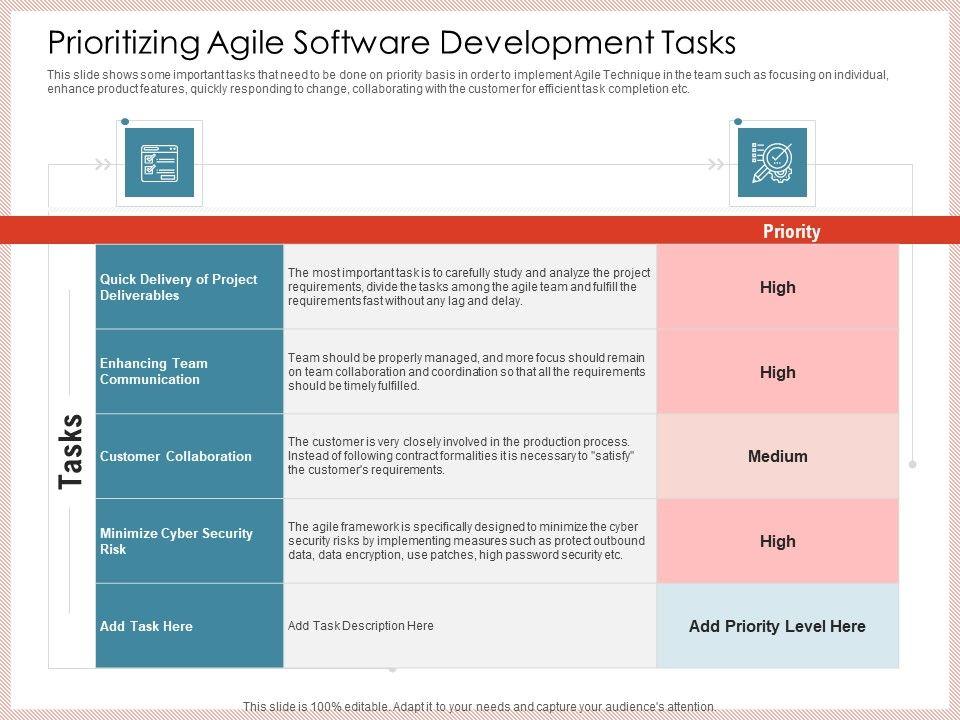
Task: Click the Add Task Description Here placeholder
Action: click(361, 626)
